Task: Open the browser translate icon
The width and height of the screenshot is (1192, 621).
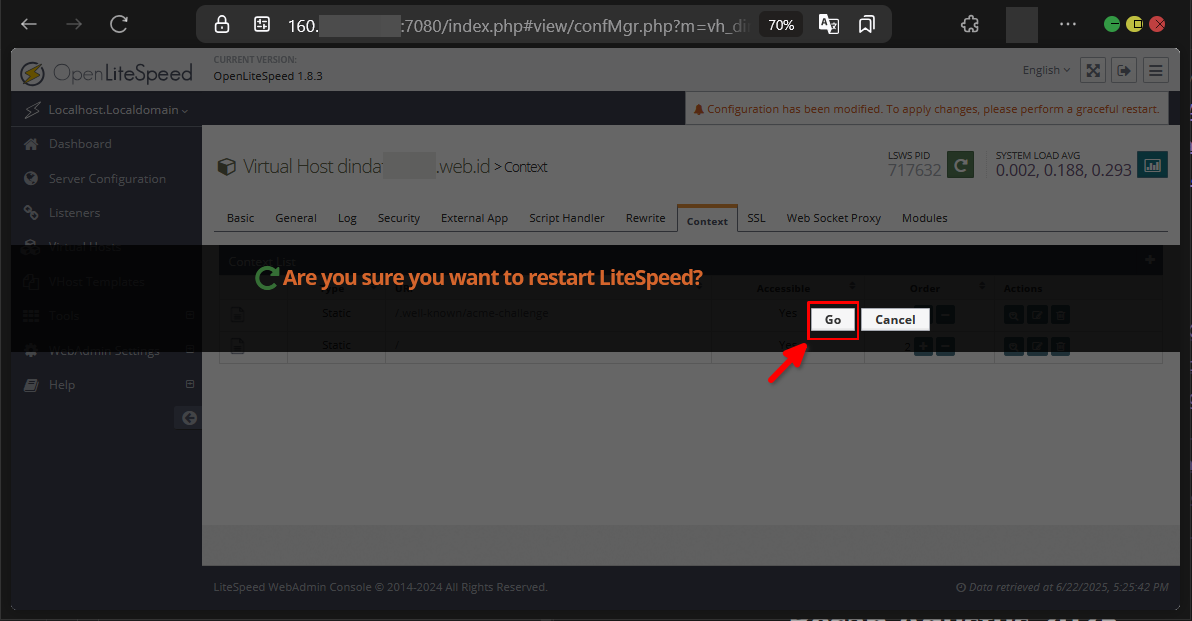Action: coord(829,24)
